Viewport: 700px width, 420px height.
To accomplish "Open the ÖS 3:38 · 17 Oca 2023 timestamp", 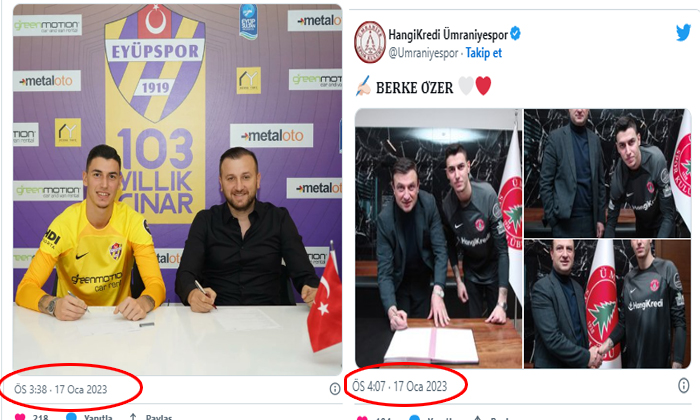I will point(61,390).
